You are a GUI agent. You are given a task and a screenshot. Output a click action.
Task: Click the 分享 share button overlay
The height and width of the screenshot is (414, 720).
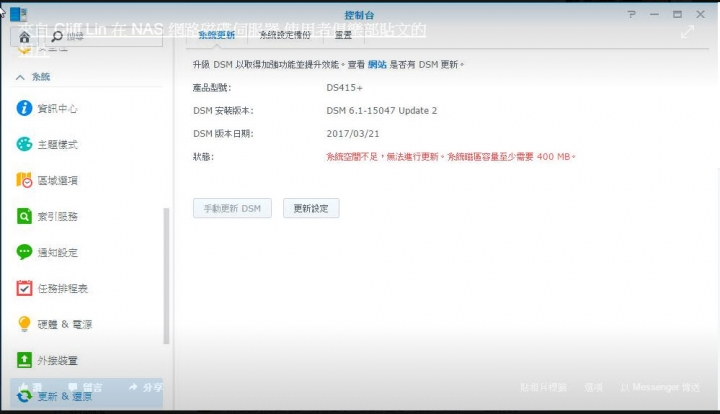(x=146, y=387)
